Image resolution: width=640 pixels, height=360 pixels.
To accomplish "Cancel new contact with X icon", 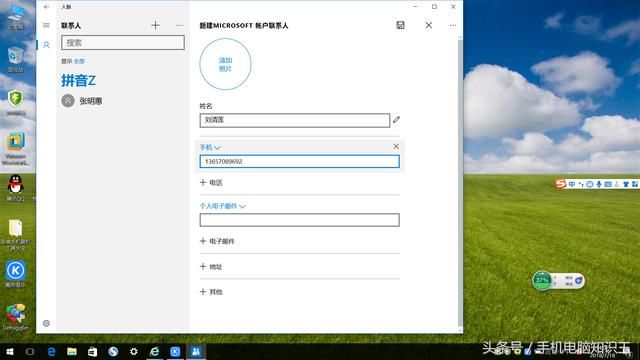I will point(429,25).
